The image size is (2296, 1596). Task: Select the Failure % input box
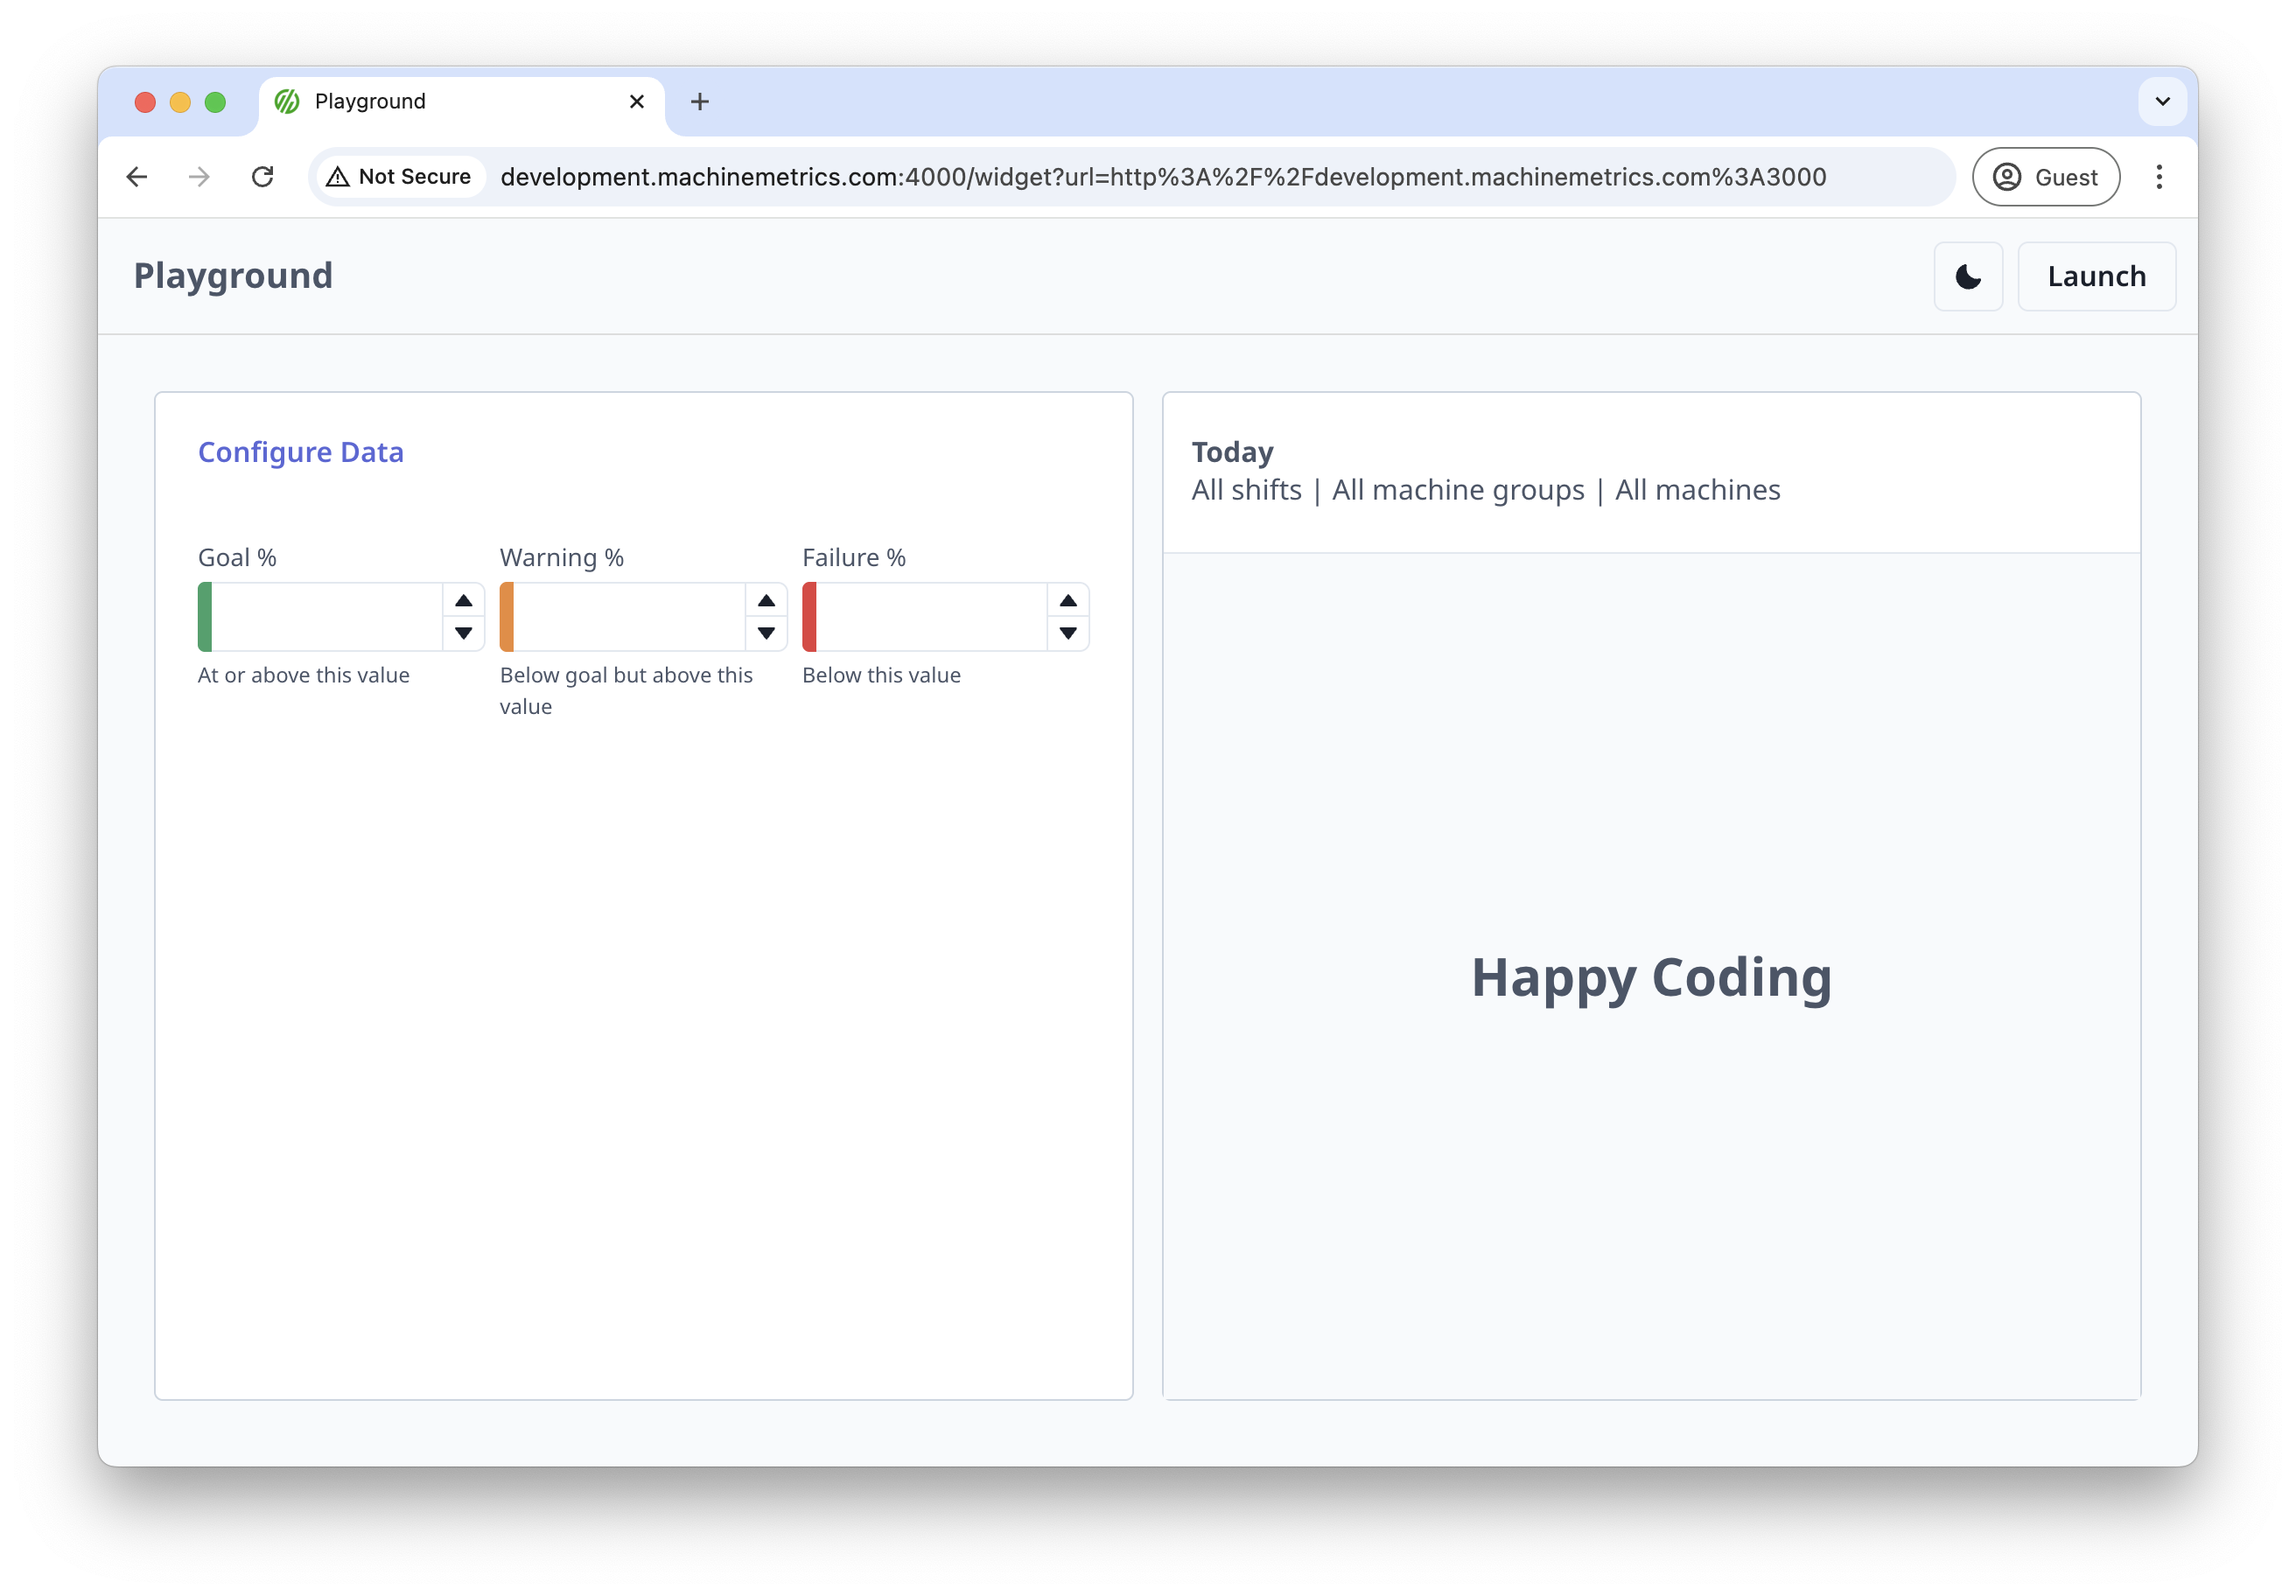click(930, 617)
